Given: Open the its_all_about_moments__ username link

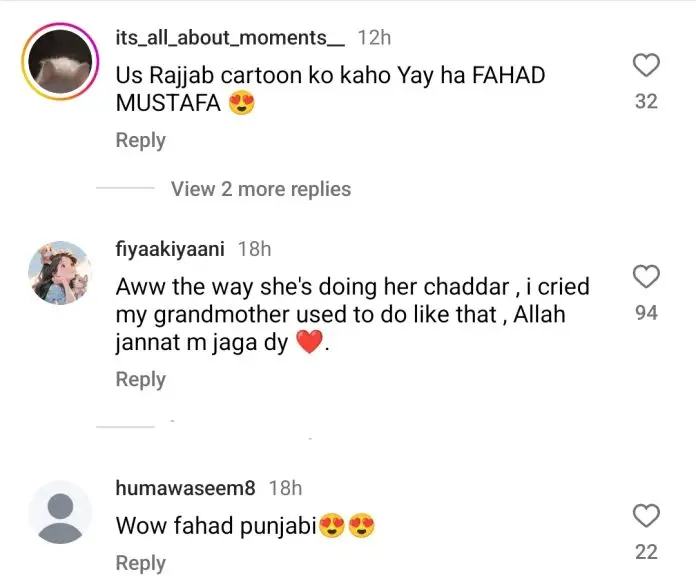Looking at the screenshot, I should [230, 38].
